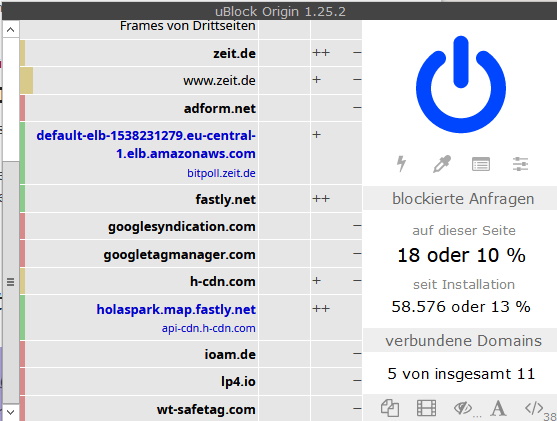Viewport: 557px width, 421px height.
Task: Toggle cosmetic filtering eye icon
Action: pyautogui.click(x=463, y=408)
